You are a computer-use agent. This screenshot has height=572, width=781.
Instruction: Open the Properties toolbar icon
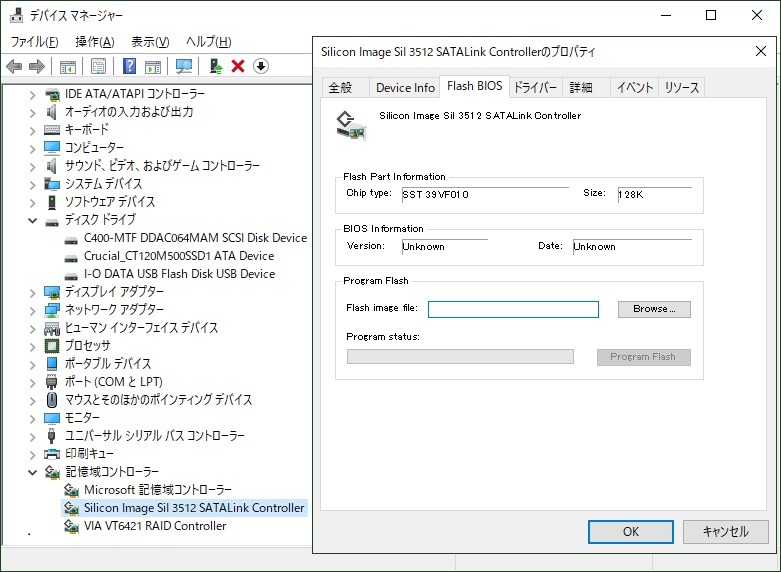click(99, 66)
